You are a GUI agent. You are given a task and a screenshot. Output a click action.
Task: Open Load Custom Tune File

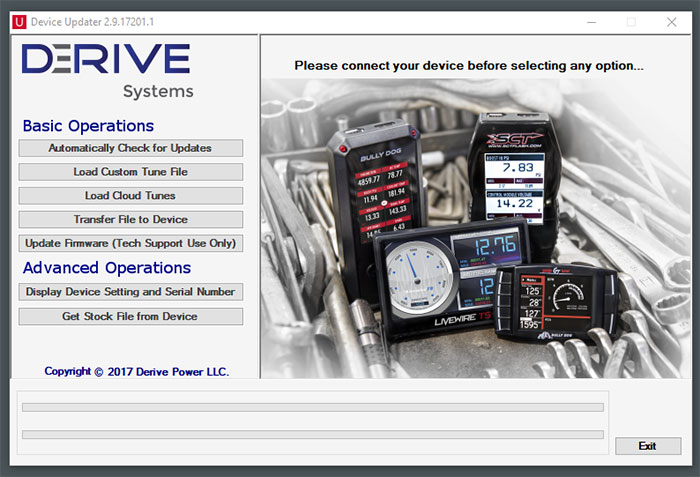[130, 172]
